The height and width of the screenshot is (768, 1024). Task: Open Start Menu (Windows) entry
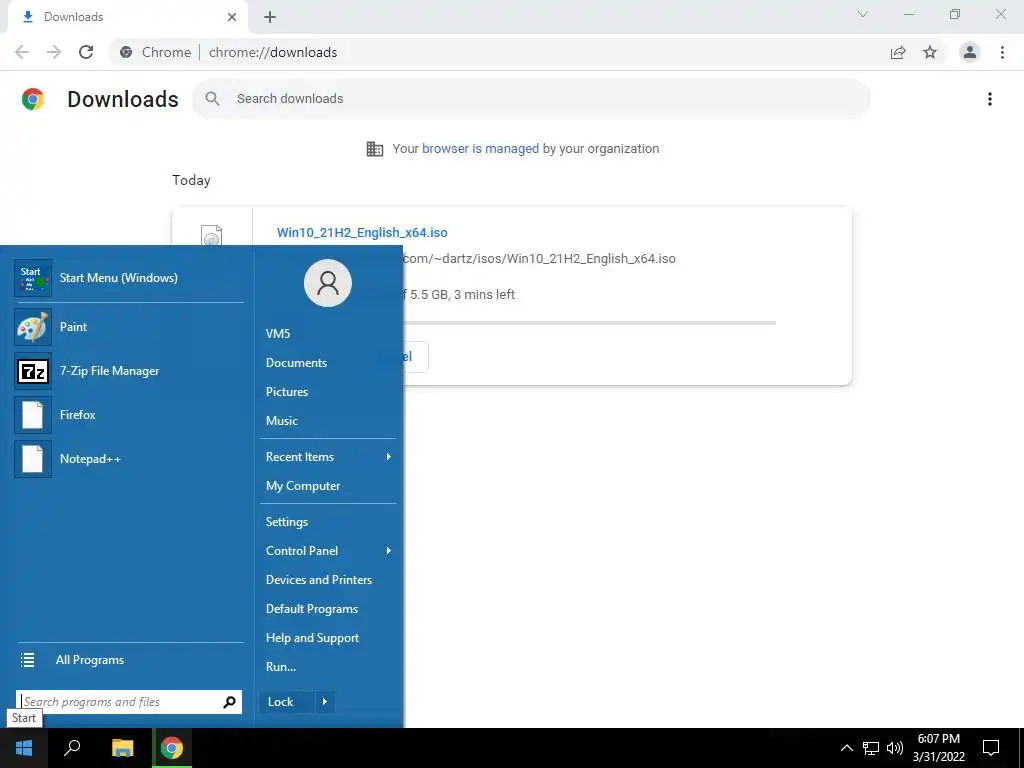pyautogui.click(x=129, y=278)
